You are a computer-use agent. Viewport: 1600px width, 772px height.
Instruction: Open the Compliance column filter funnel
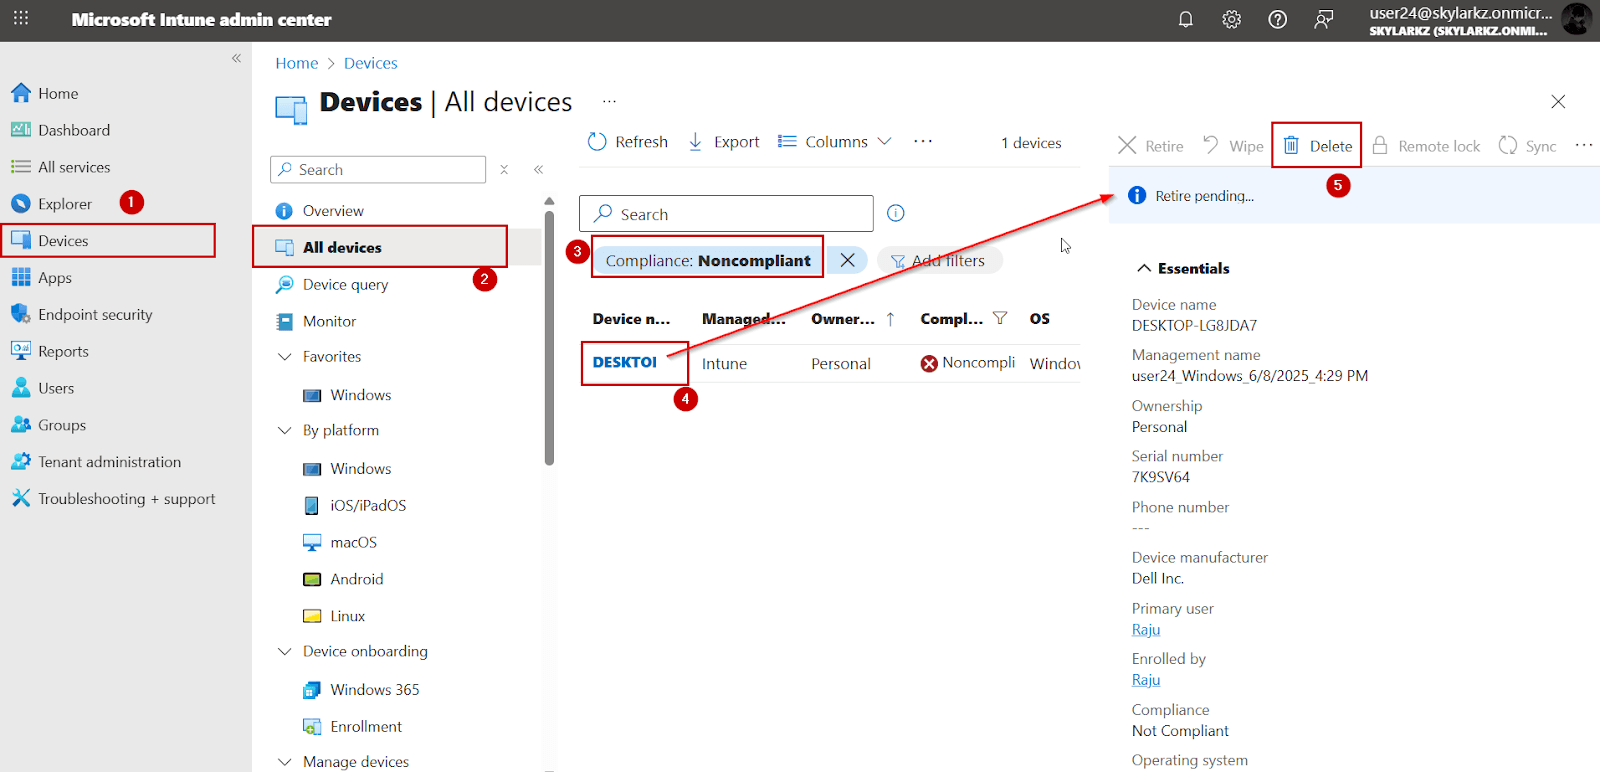pos(1000,318)
